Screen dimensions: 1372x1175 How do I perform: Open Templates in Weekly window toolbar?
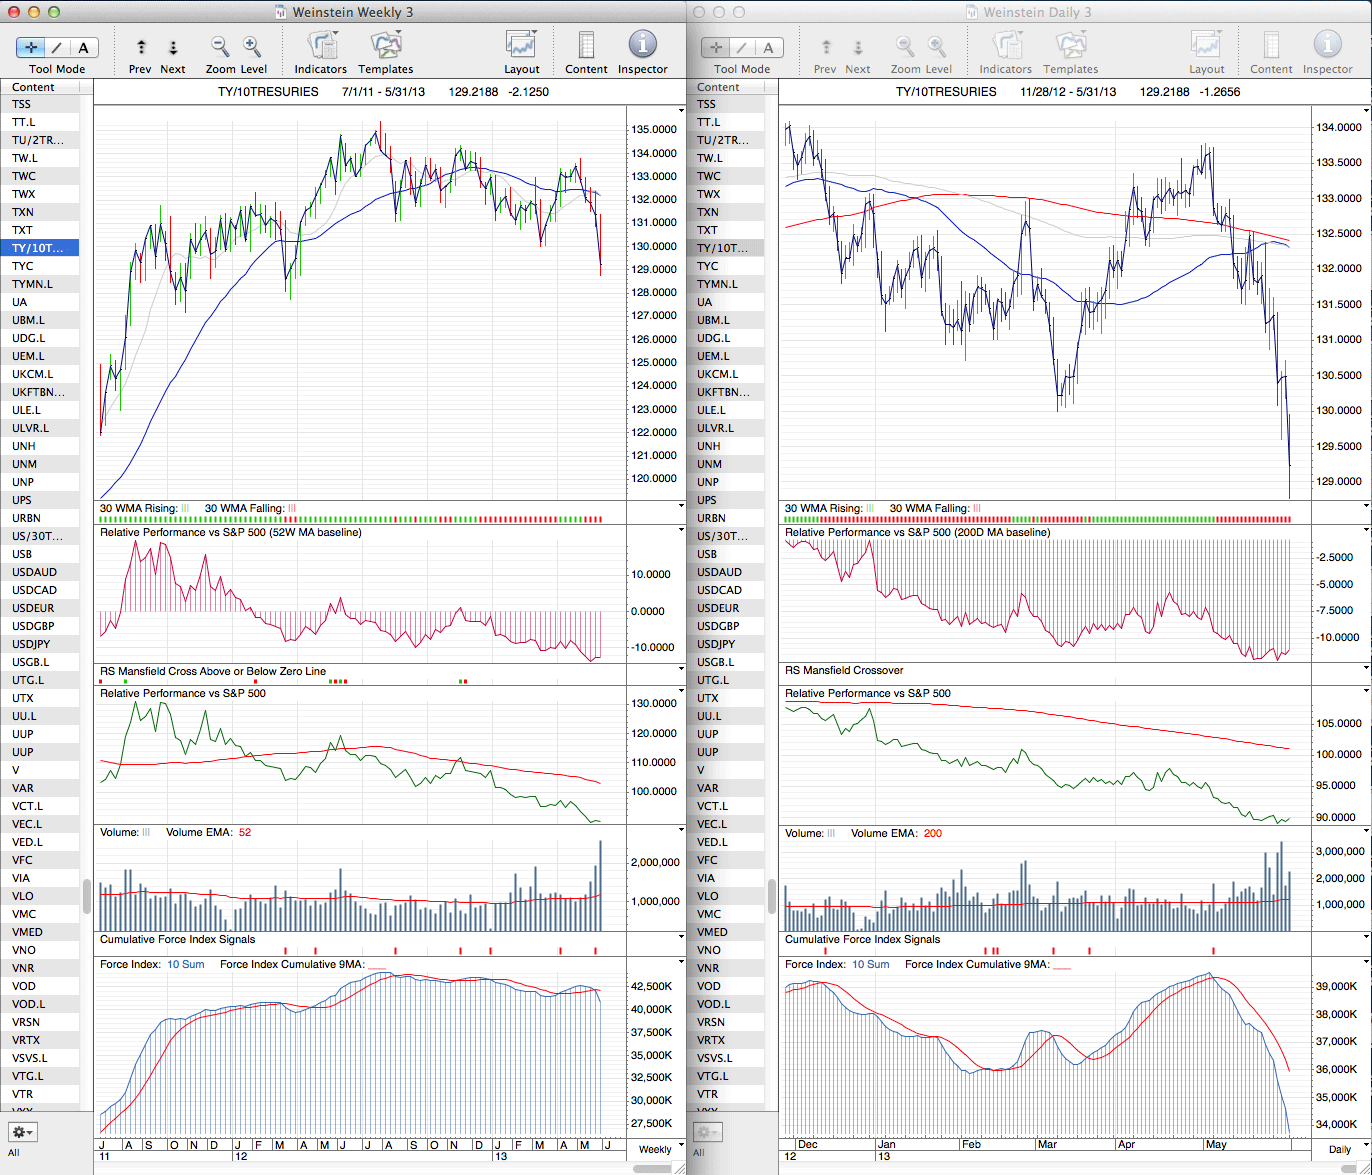385,47
